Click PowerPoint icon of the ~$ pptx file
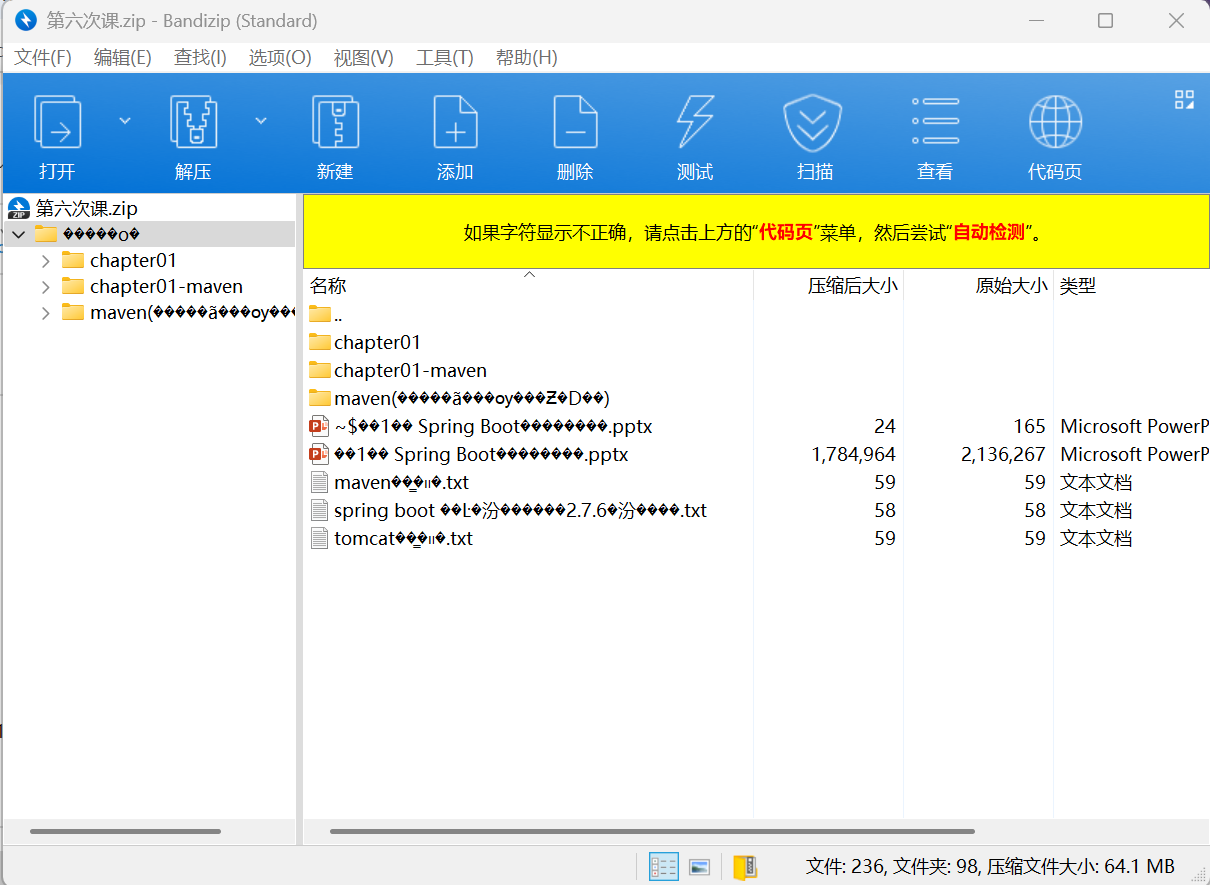The image size is (1210, 885). (319, 426)
